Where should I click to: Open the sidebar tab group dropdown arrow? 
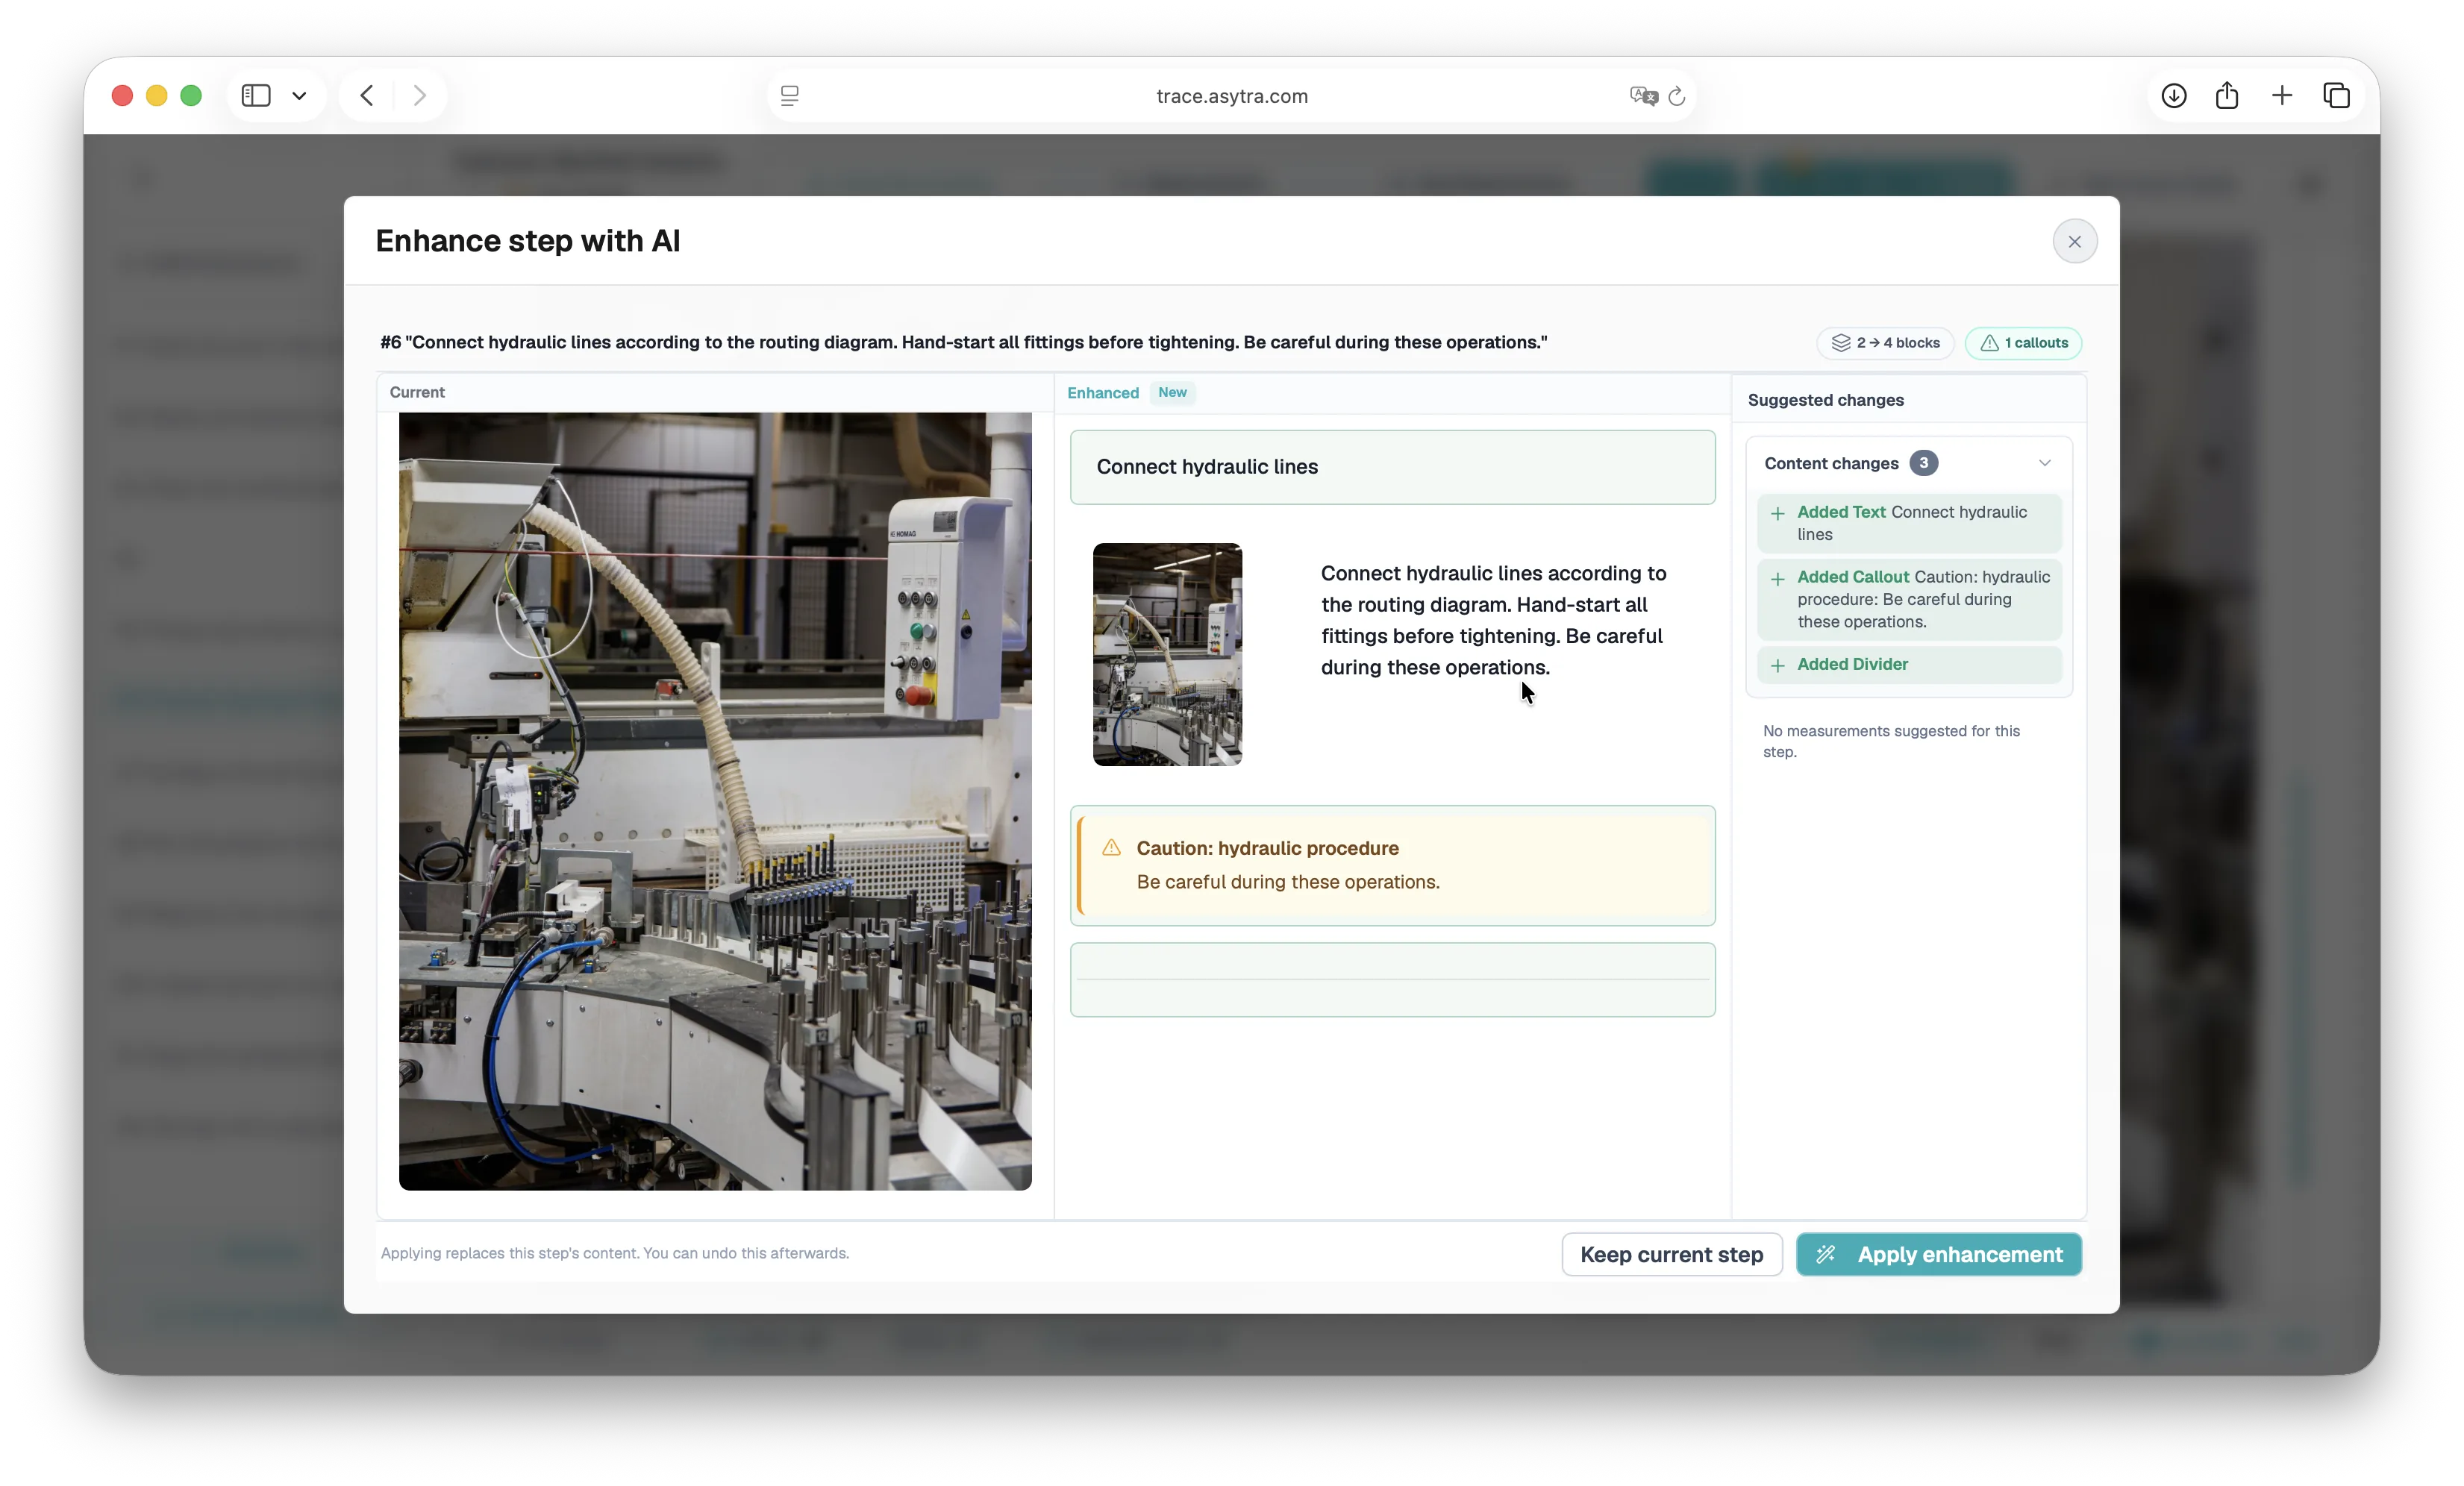[298, 95]
